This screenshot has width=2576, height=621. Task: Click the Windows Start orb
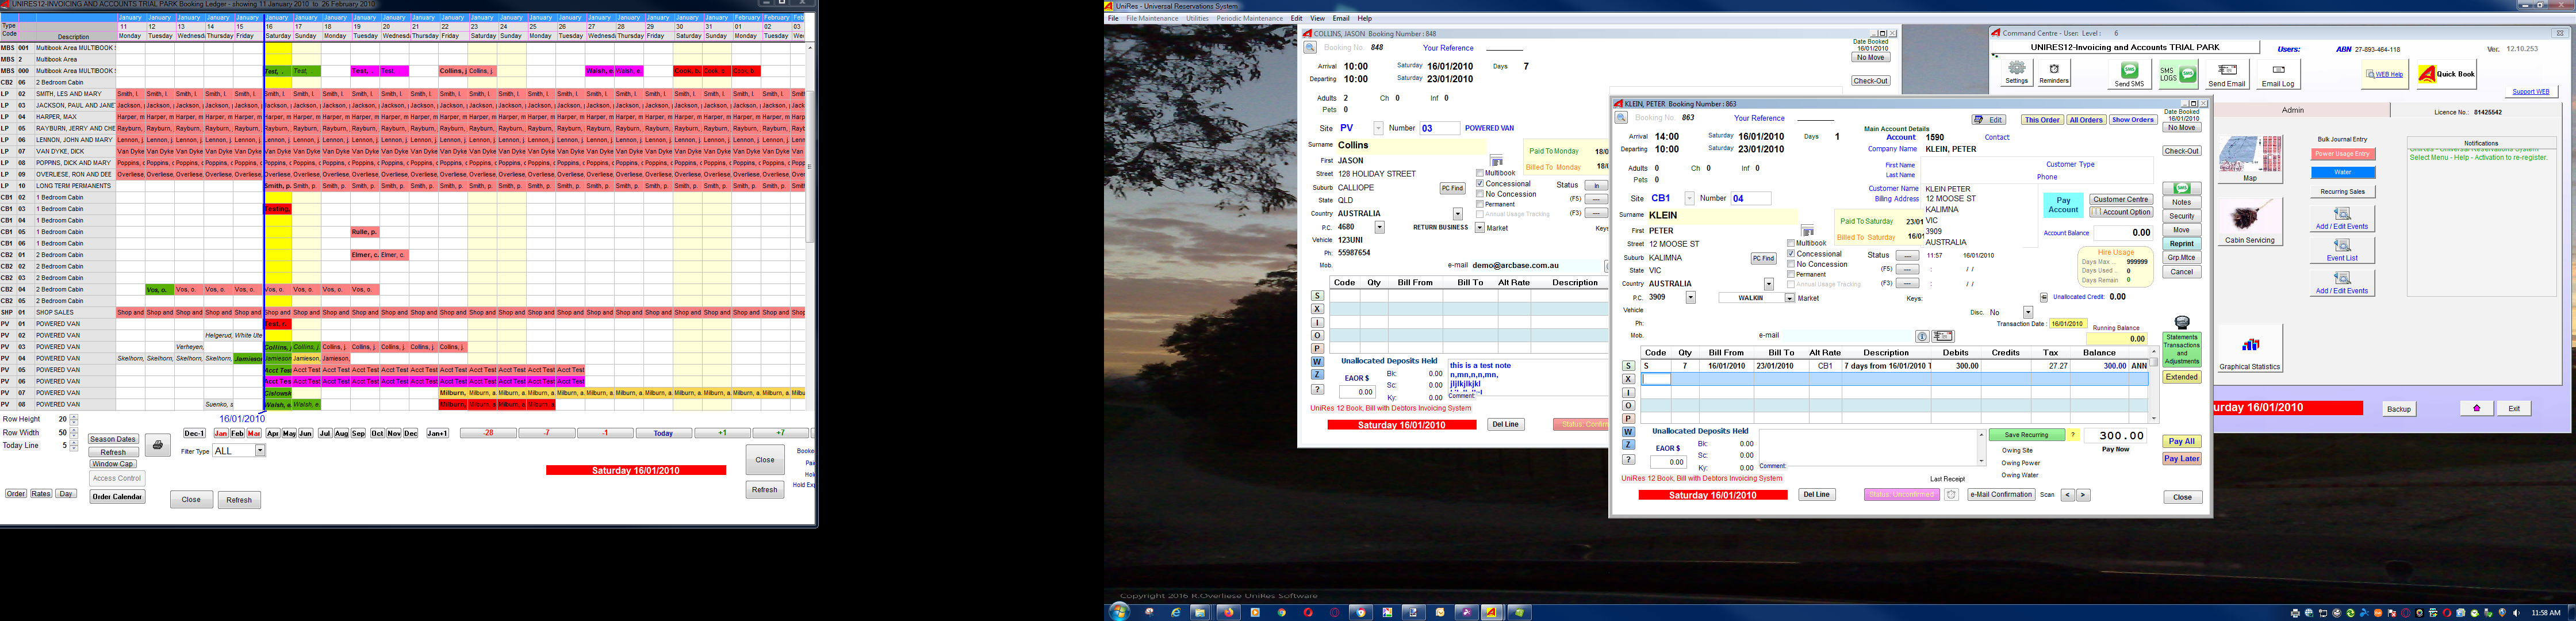[1119, 611]
